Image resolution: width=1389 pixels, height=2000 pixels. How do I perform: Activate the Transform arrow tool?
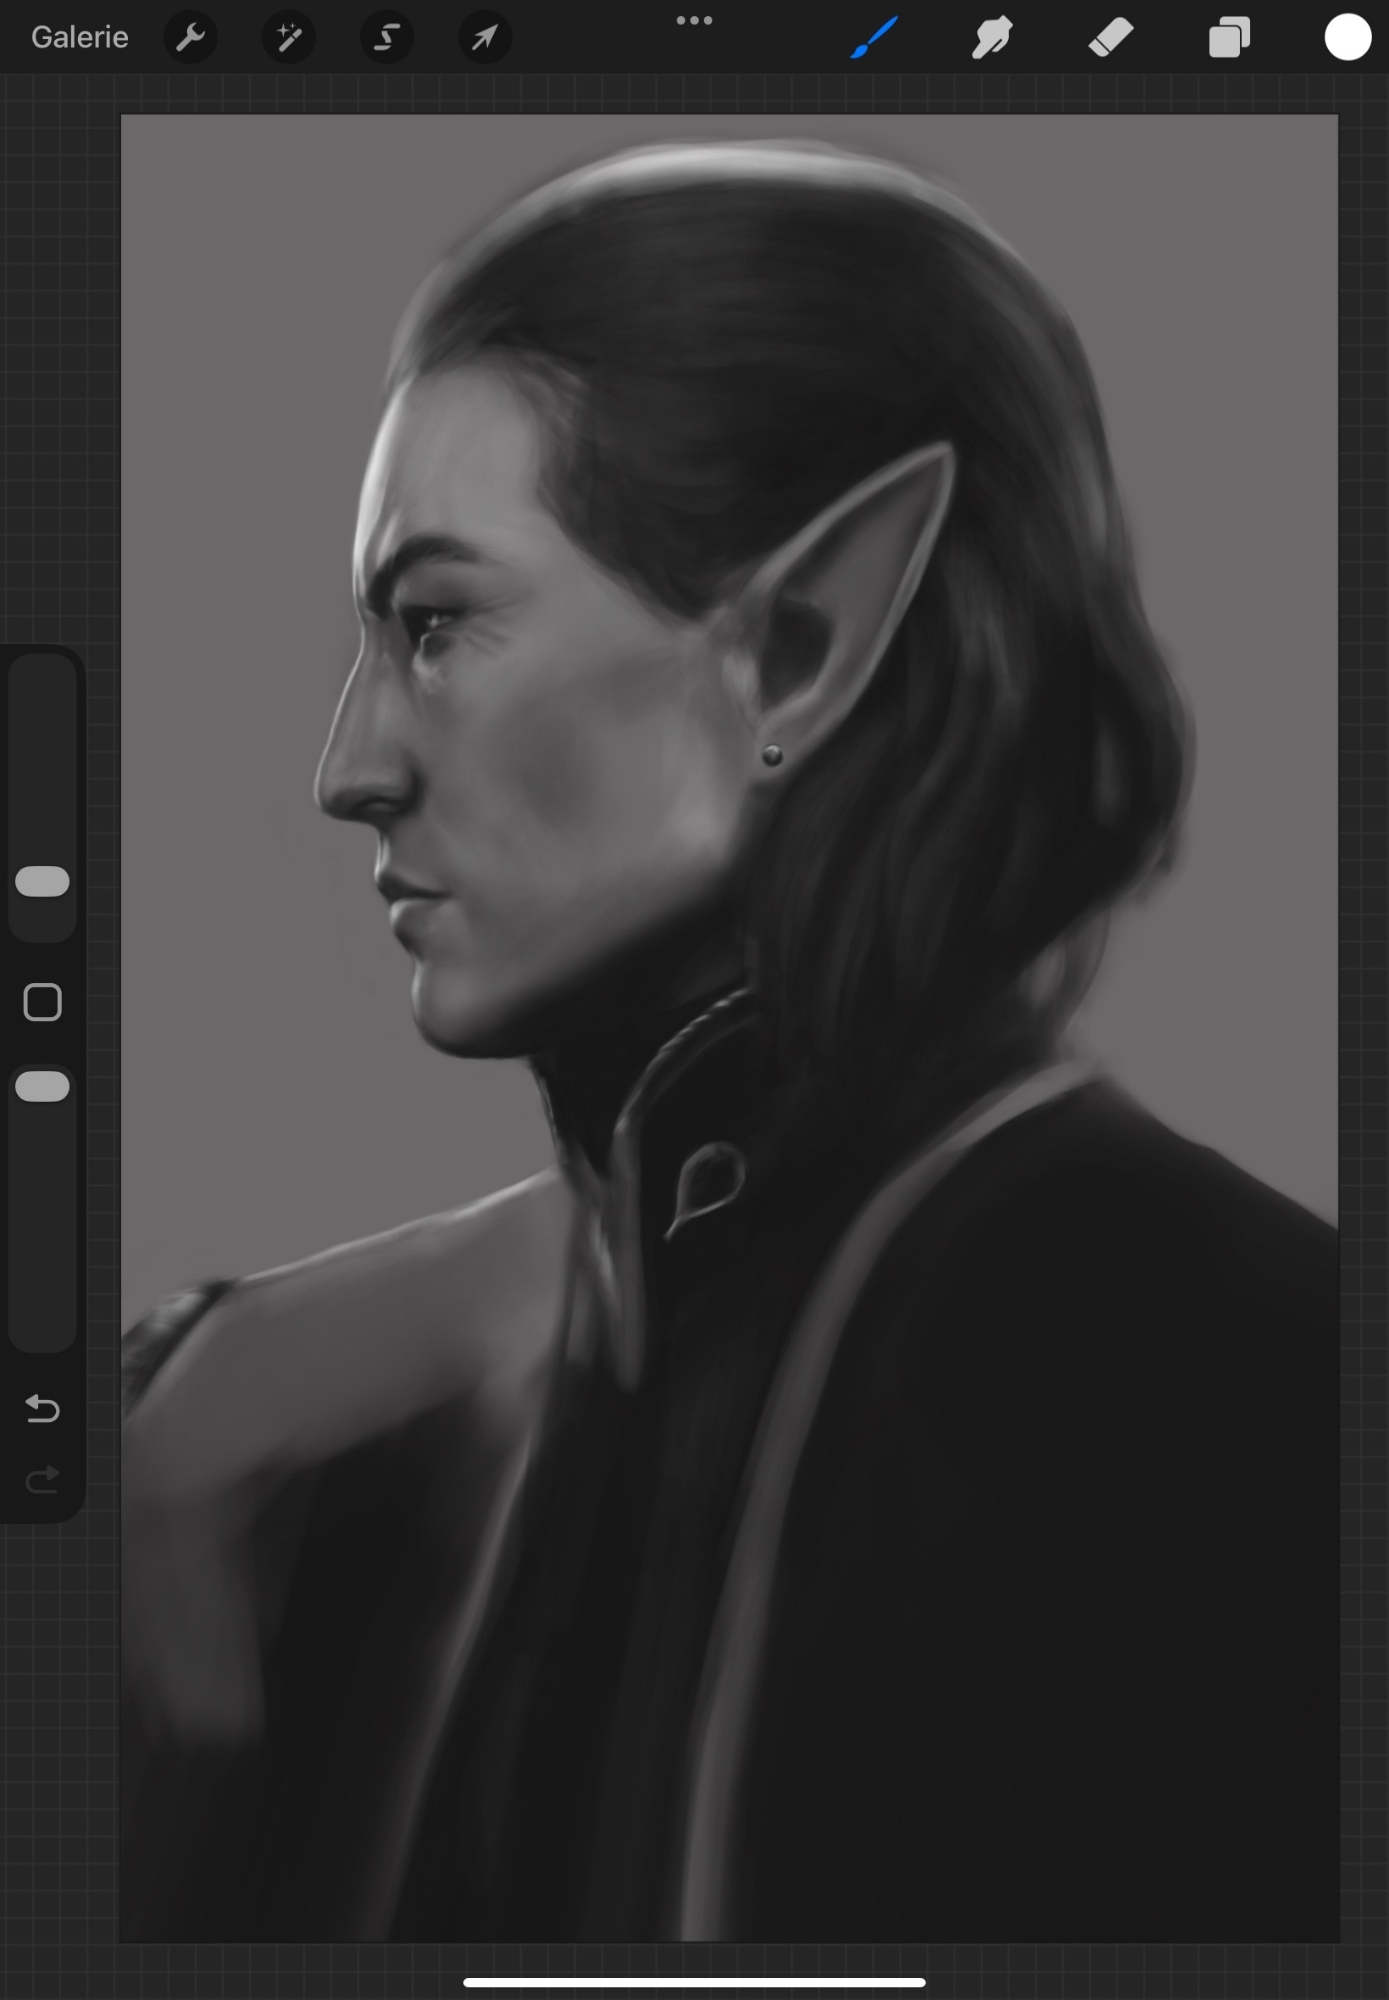point(484,38)
